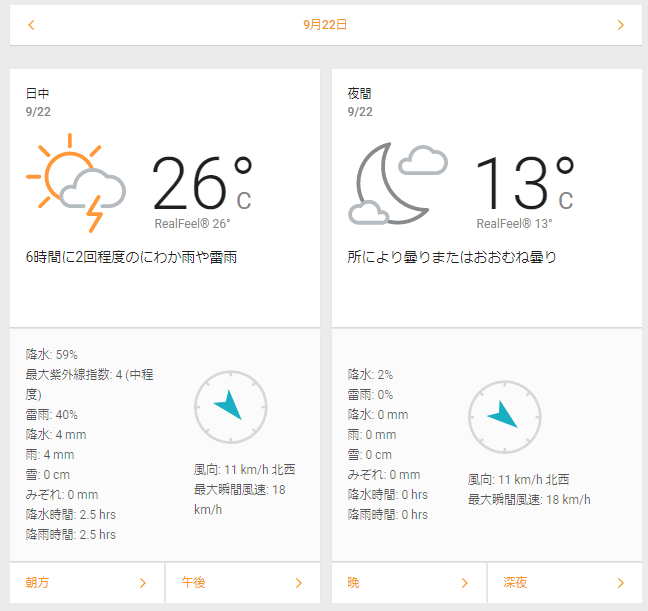Image resolution: width=648 pixels, height=611 pixels.
Task: Expand 晩 forecast using its arrow
Action: tap(465, 582)
